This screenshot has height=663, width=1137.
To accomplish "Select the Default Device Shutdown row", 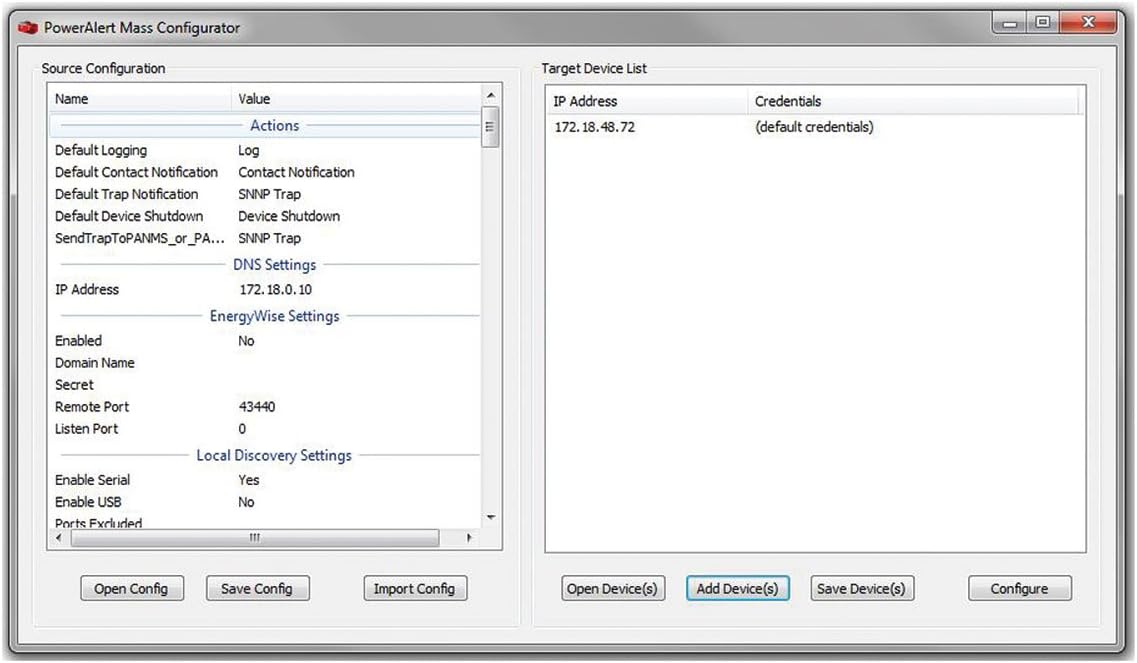I will pyautogui.click(x=265, y=216).
